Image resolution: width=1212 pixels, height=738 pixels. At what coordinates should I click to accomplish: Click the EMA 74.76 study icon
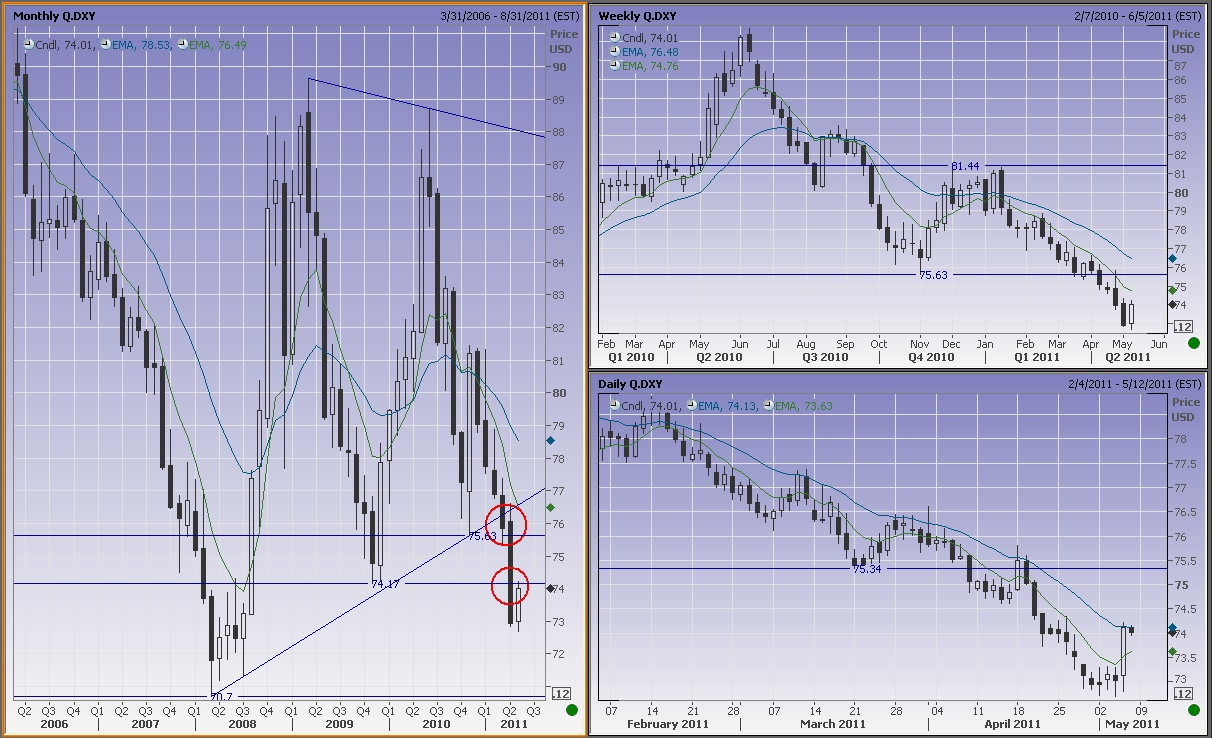[x=615, y=65]
